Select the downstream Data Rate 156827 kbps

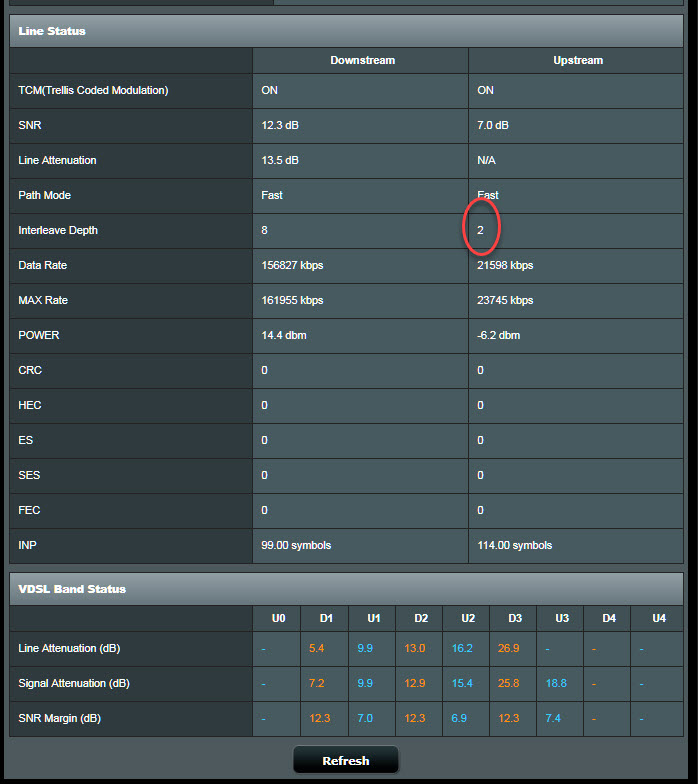coord(292,266)
